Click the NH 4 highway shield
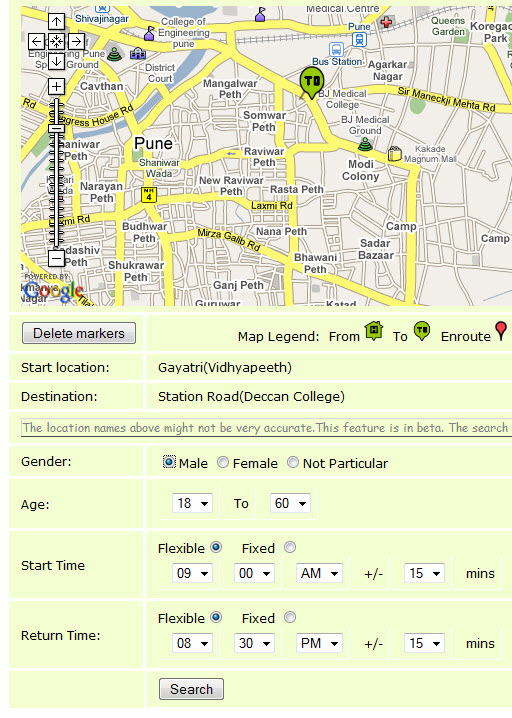This screenshot has width=512, height=718. click(148, 195)
